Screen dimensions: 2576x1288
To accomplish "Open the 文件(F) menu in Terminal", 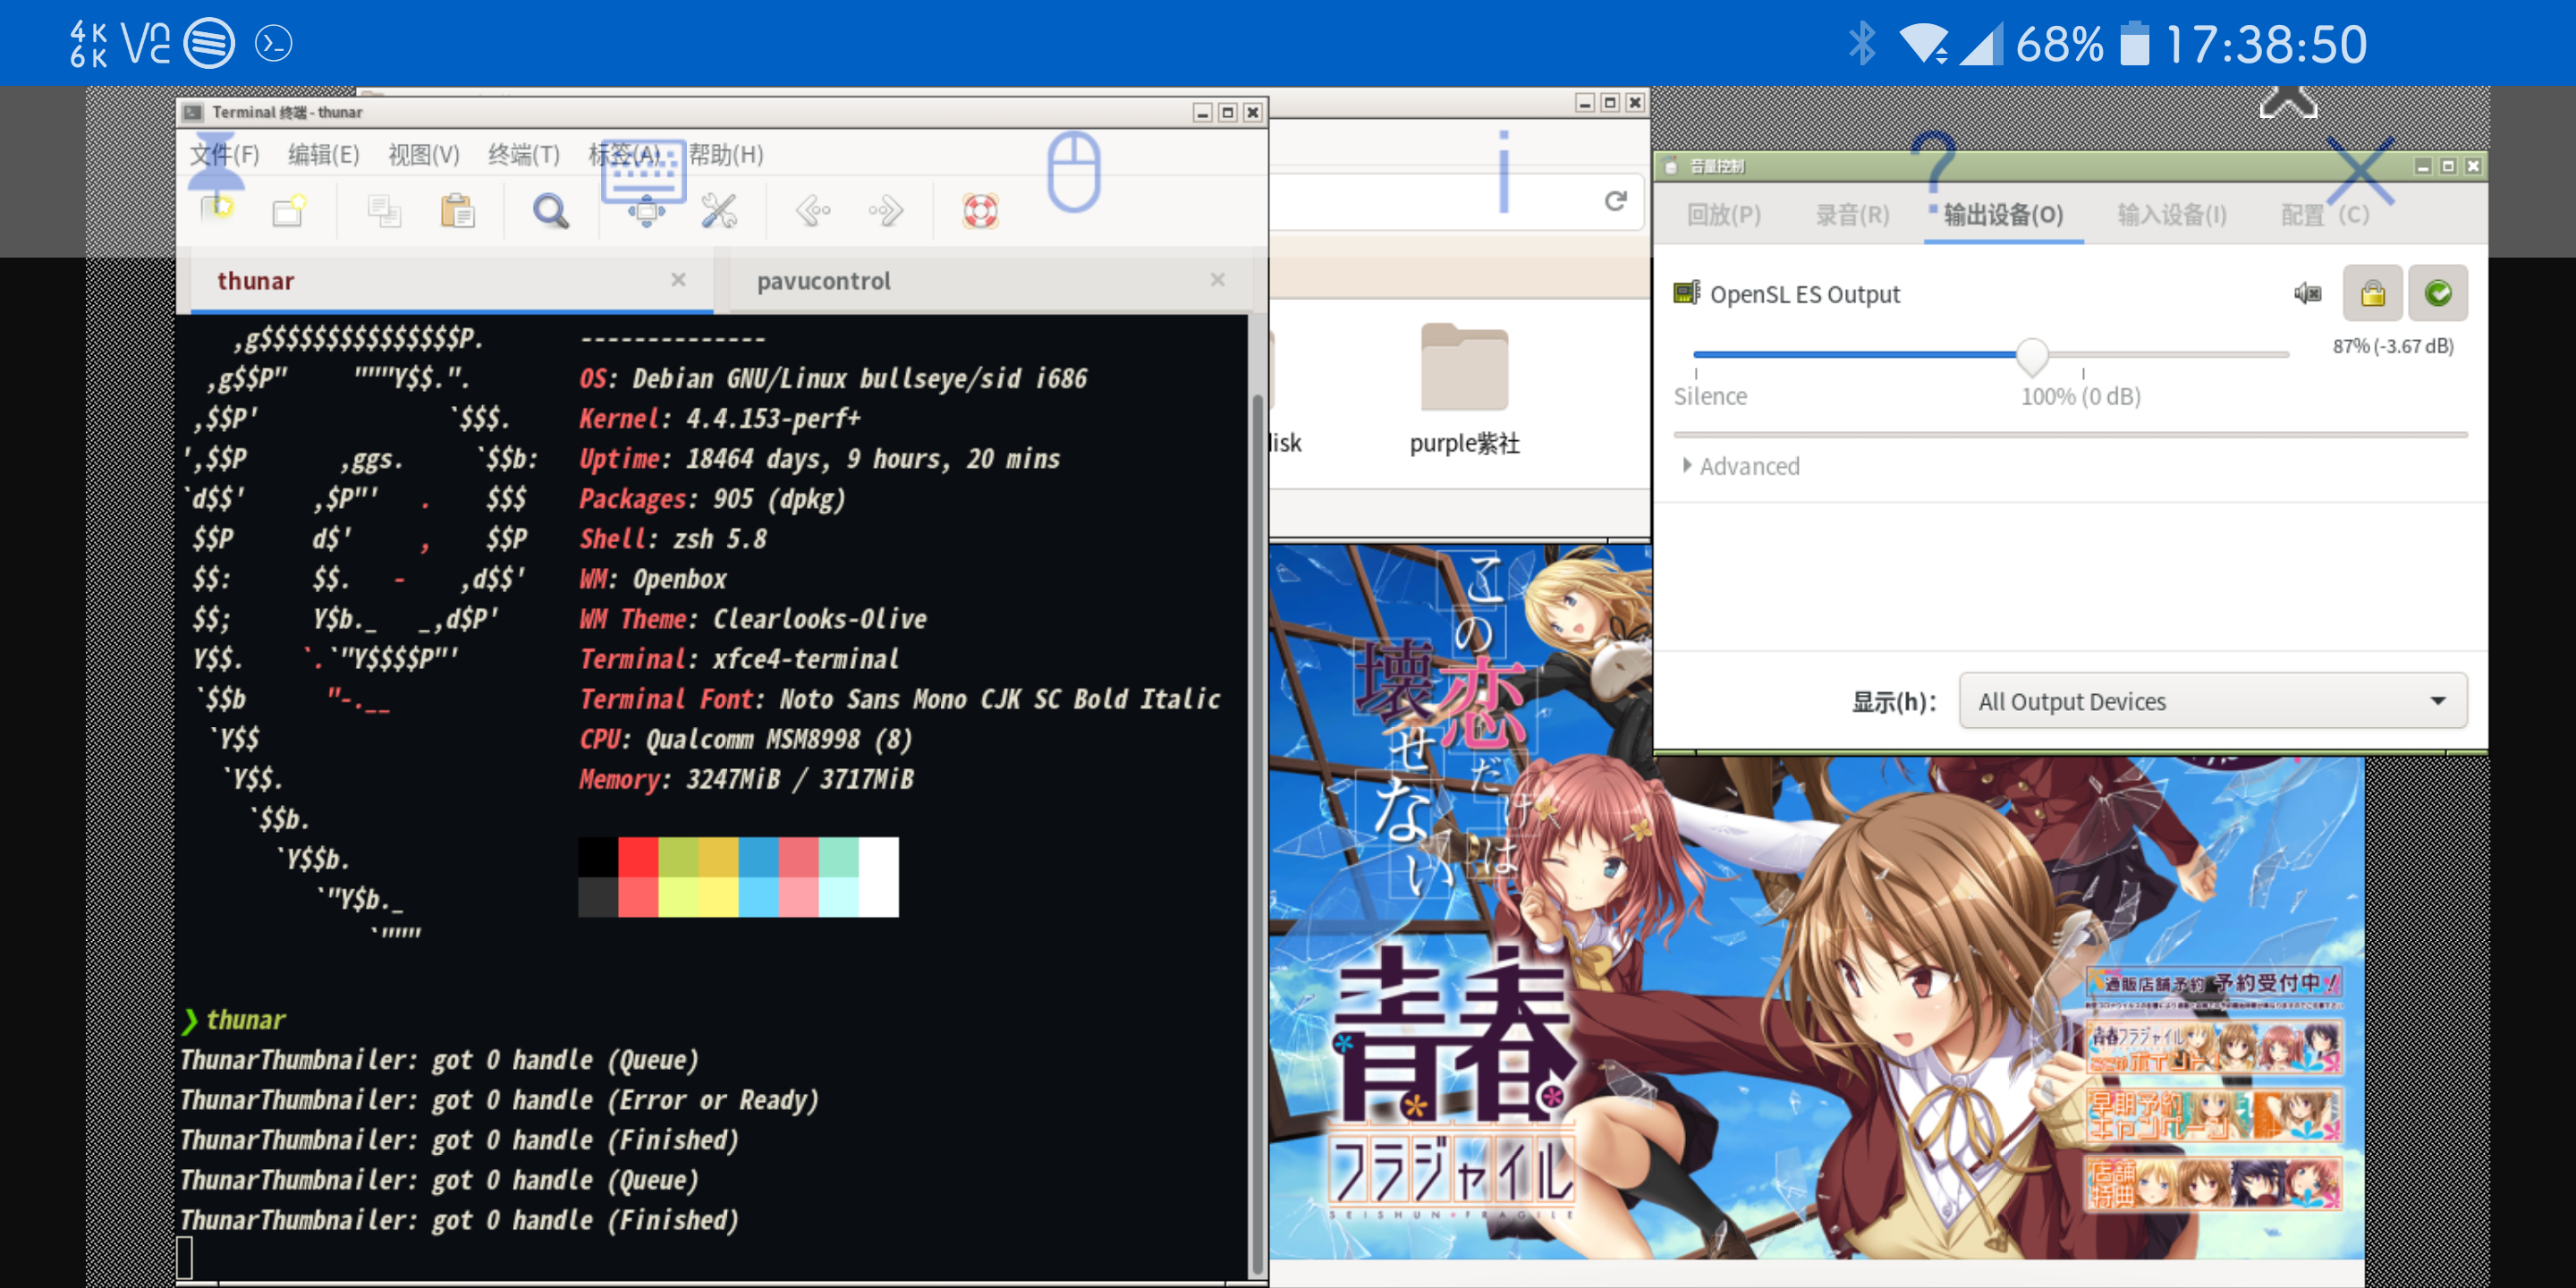I will 225,154.
